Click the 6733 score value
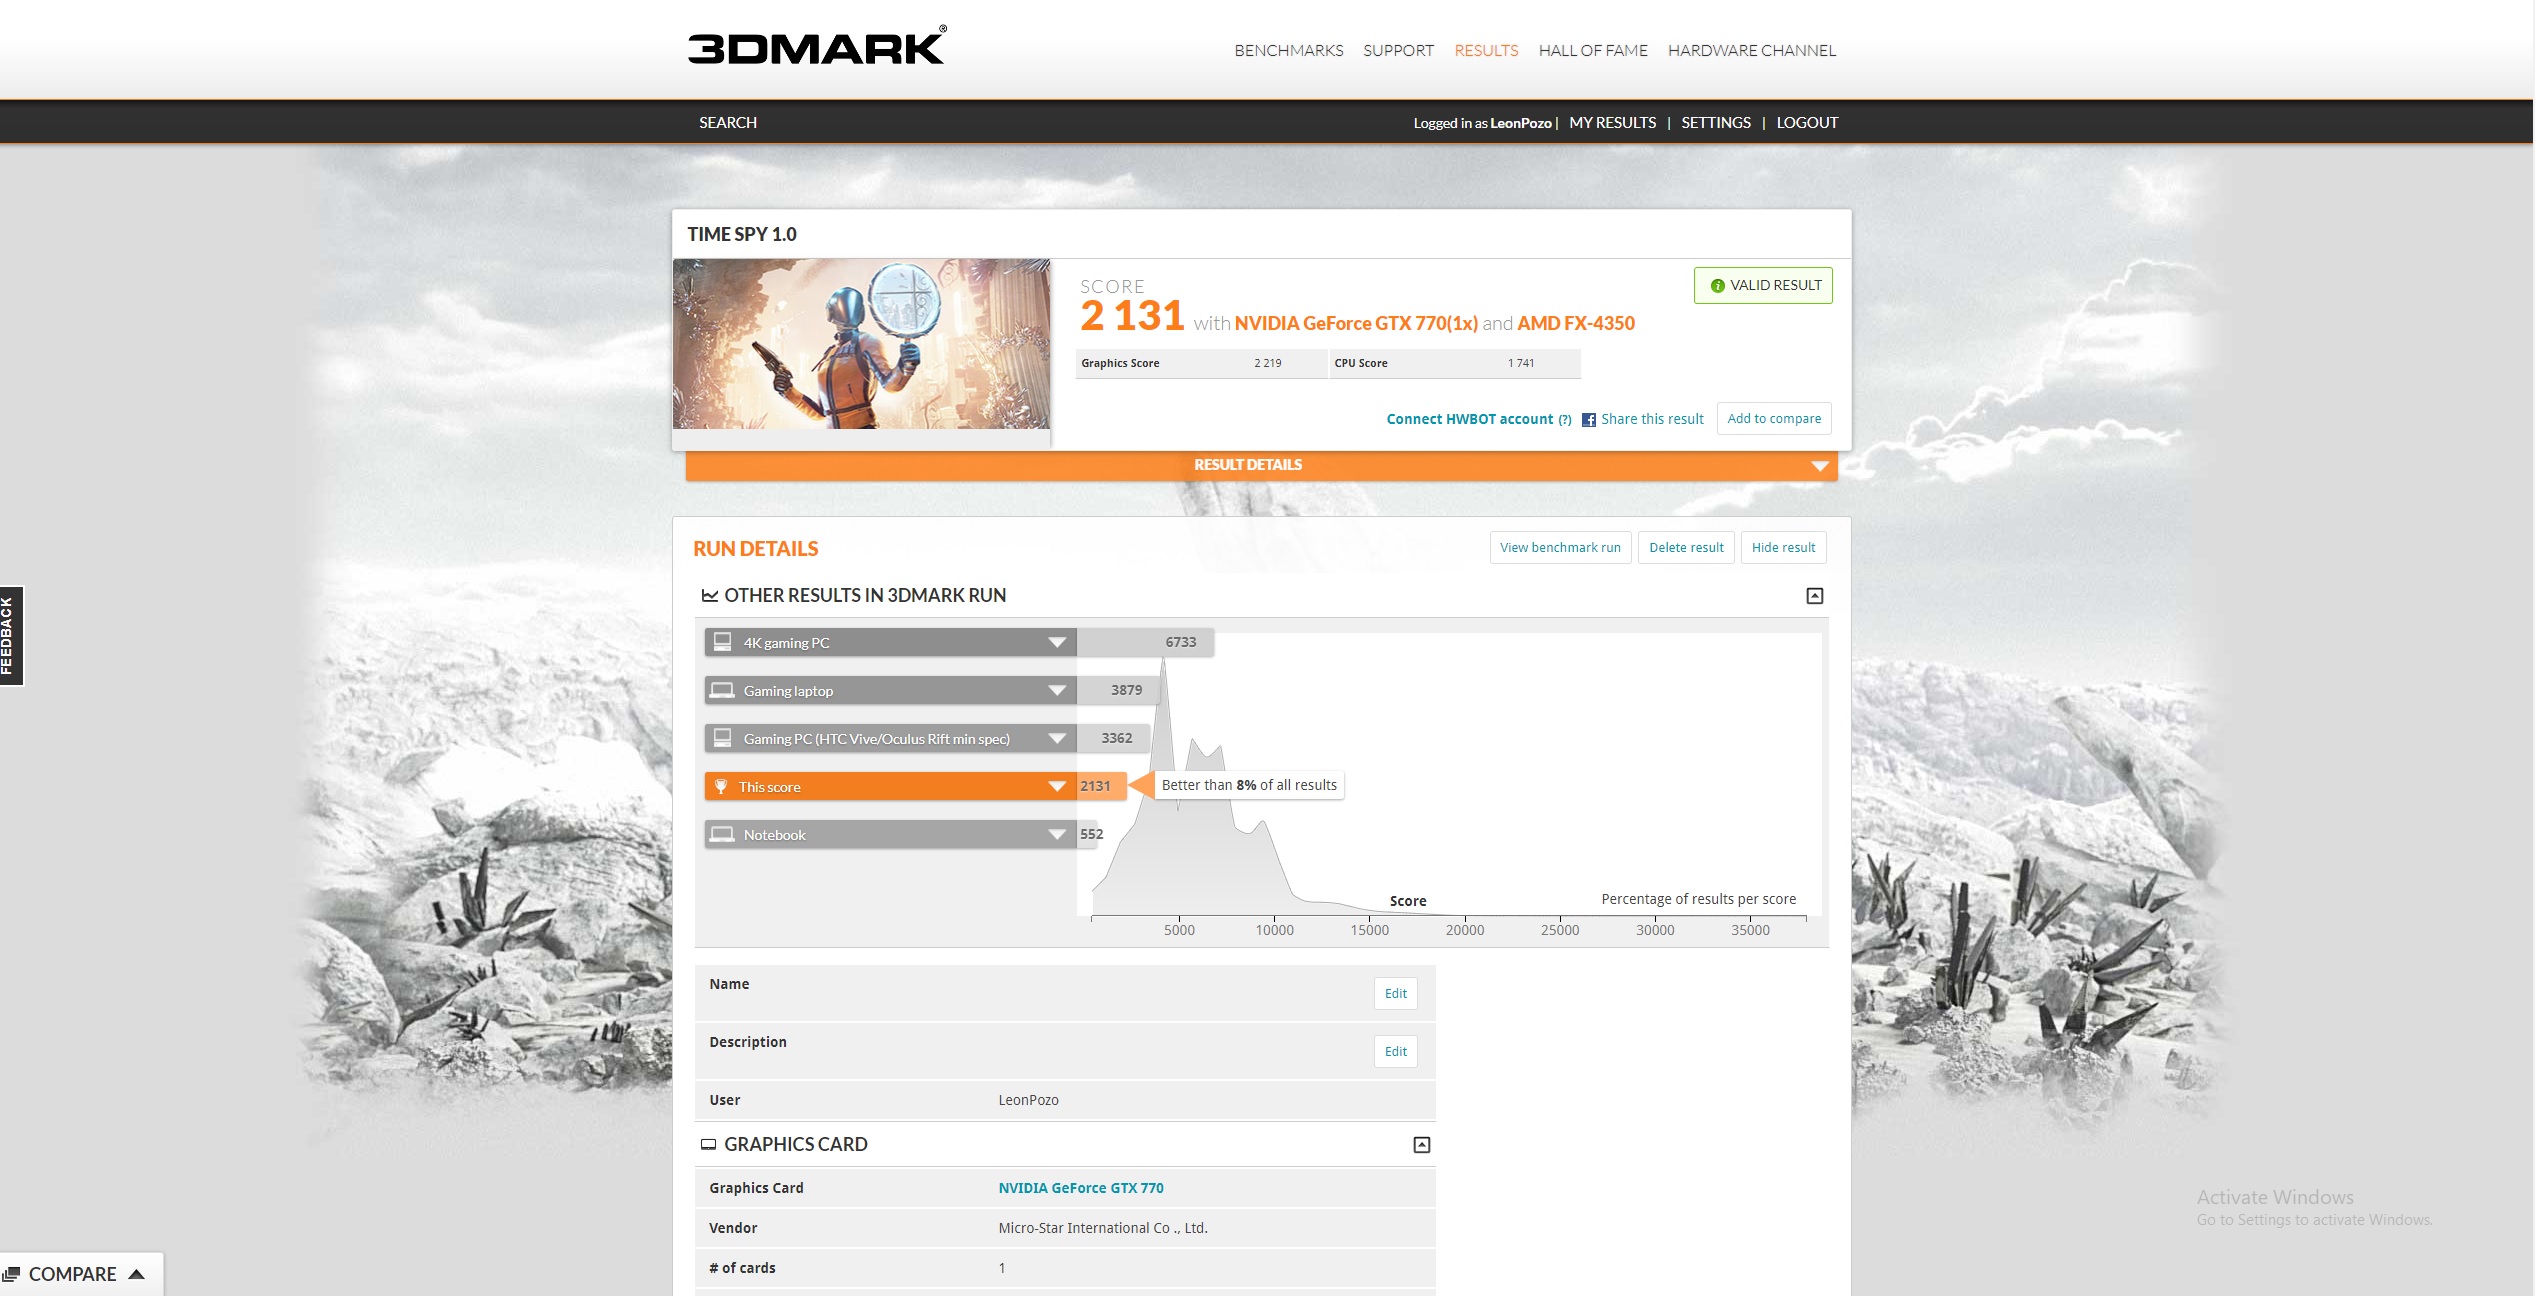The image size is (2535, 1296). pyautogui.click(x=1180, y=642)
